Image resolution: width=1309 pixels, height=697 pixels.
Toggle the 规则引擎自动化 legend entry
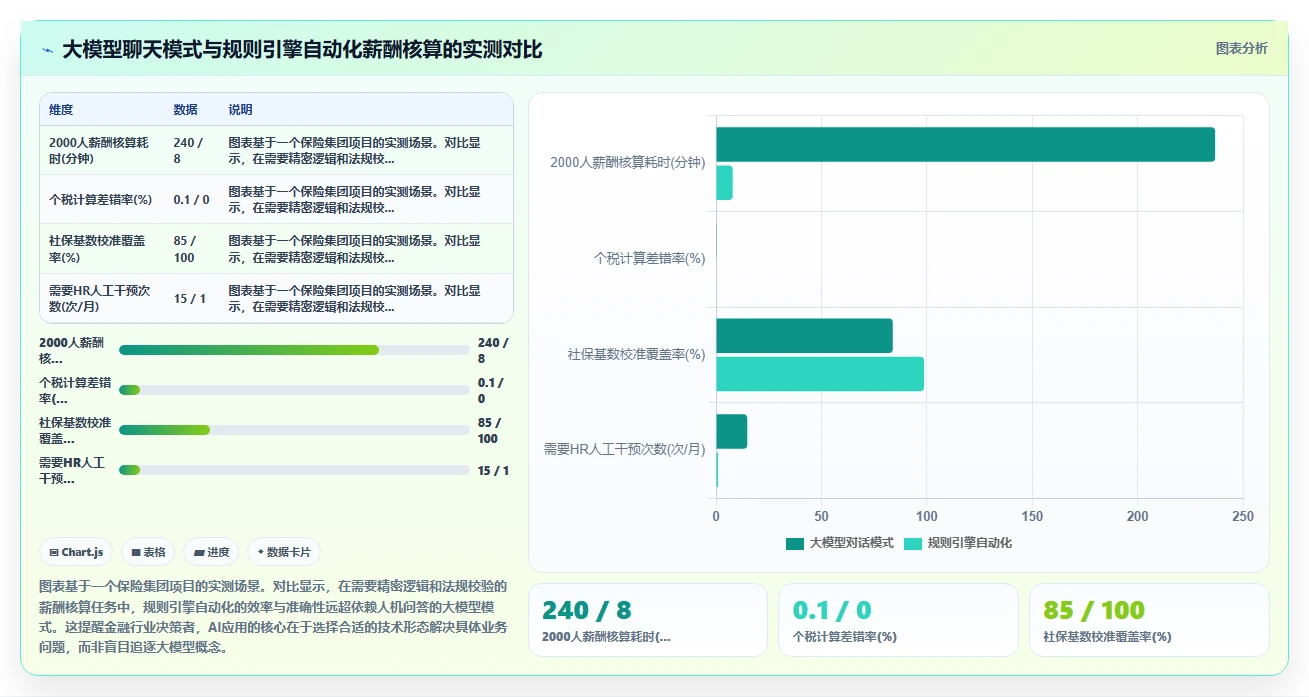(958, 543)
